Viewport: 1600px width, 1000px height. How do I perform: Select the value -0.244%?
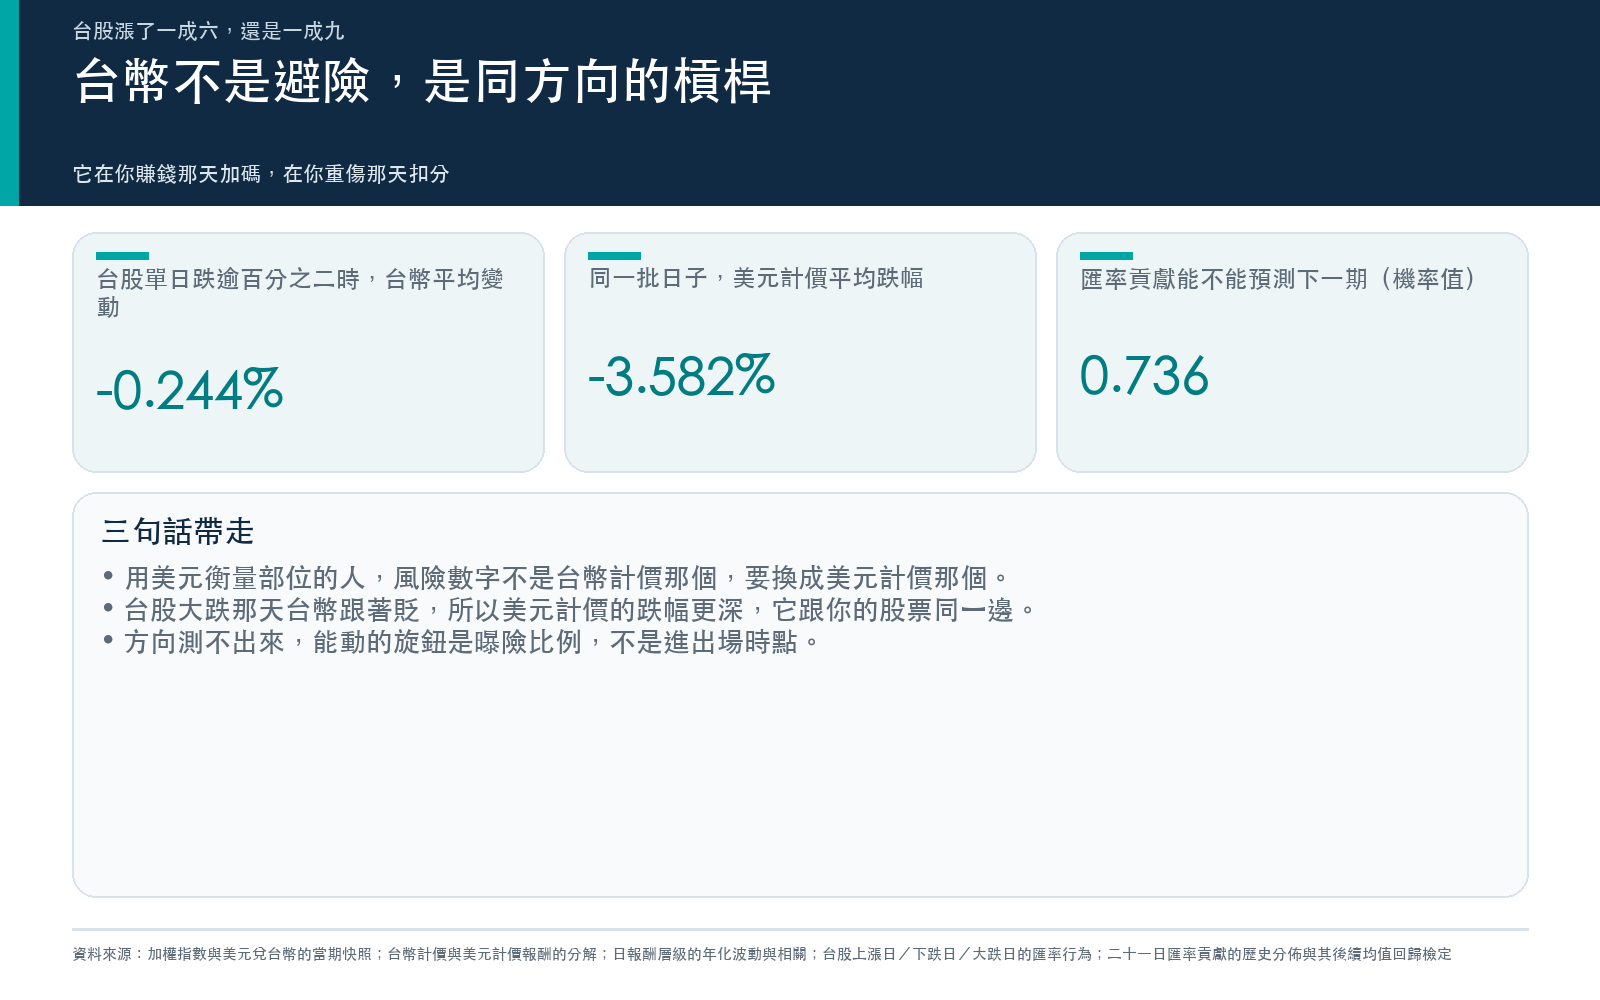(x=190, y=390)
